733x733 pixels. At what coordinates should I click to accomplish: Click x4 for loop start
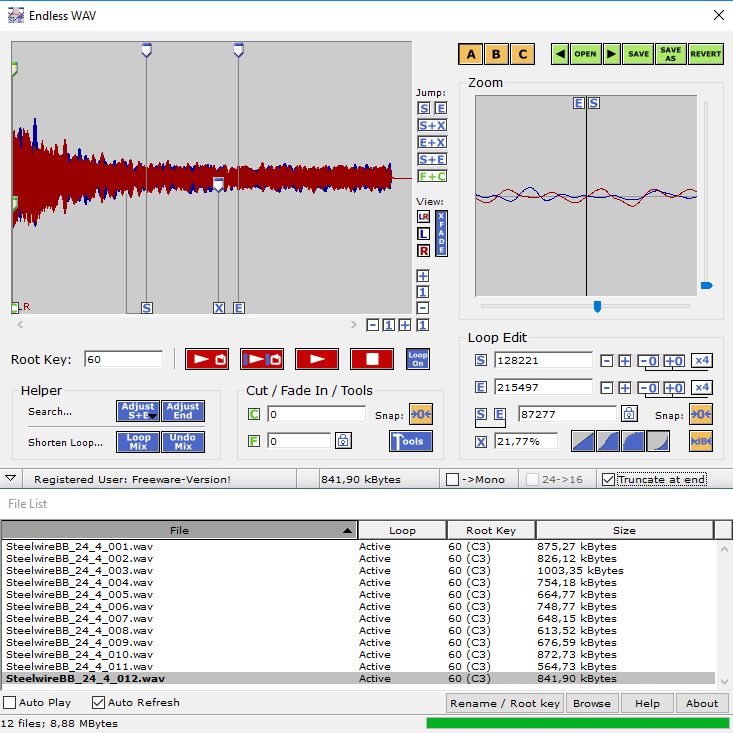[x=702, y=360]
